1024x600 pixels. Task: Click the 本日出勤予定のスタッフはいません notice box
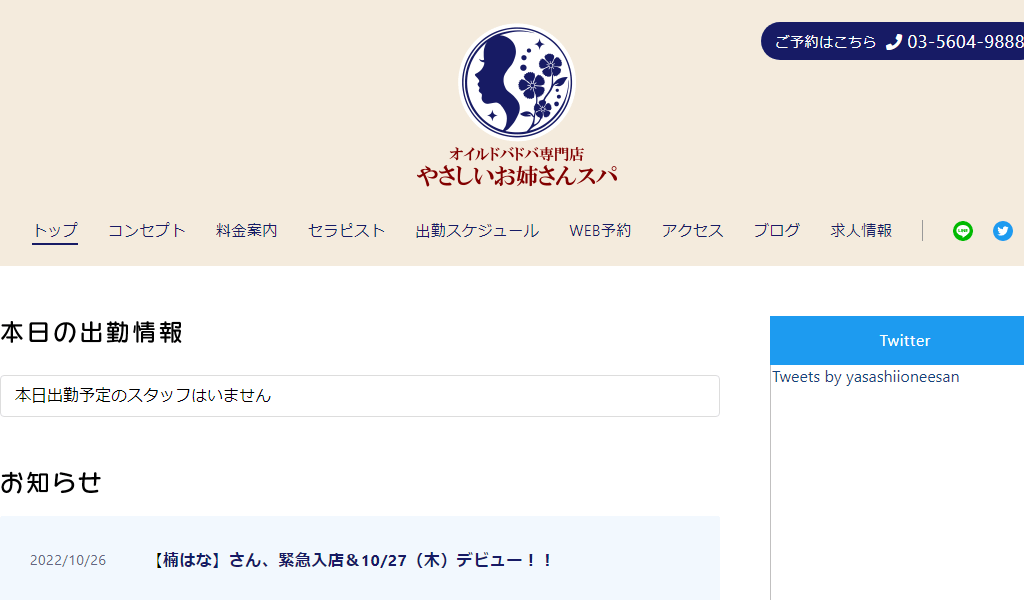click(x=360, y=396)
